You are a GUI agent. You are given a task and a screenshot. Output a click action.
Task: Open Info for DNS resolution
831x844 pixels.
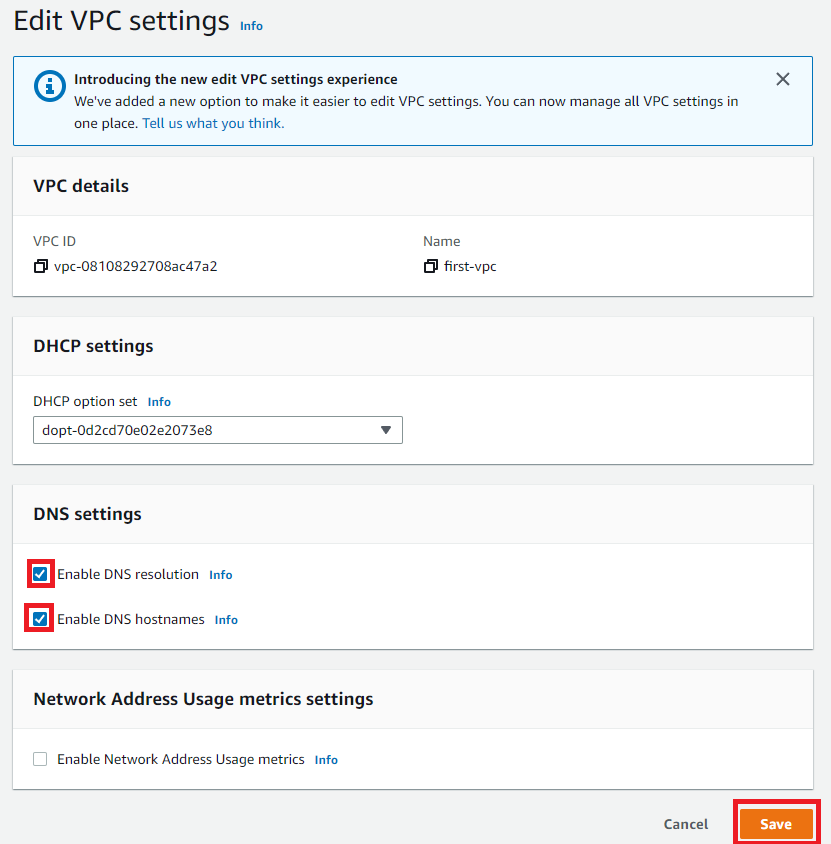221,575
